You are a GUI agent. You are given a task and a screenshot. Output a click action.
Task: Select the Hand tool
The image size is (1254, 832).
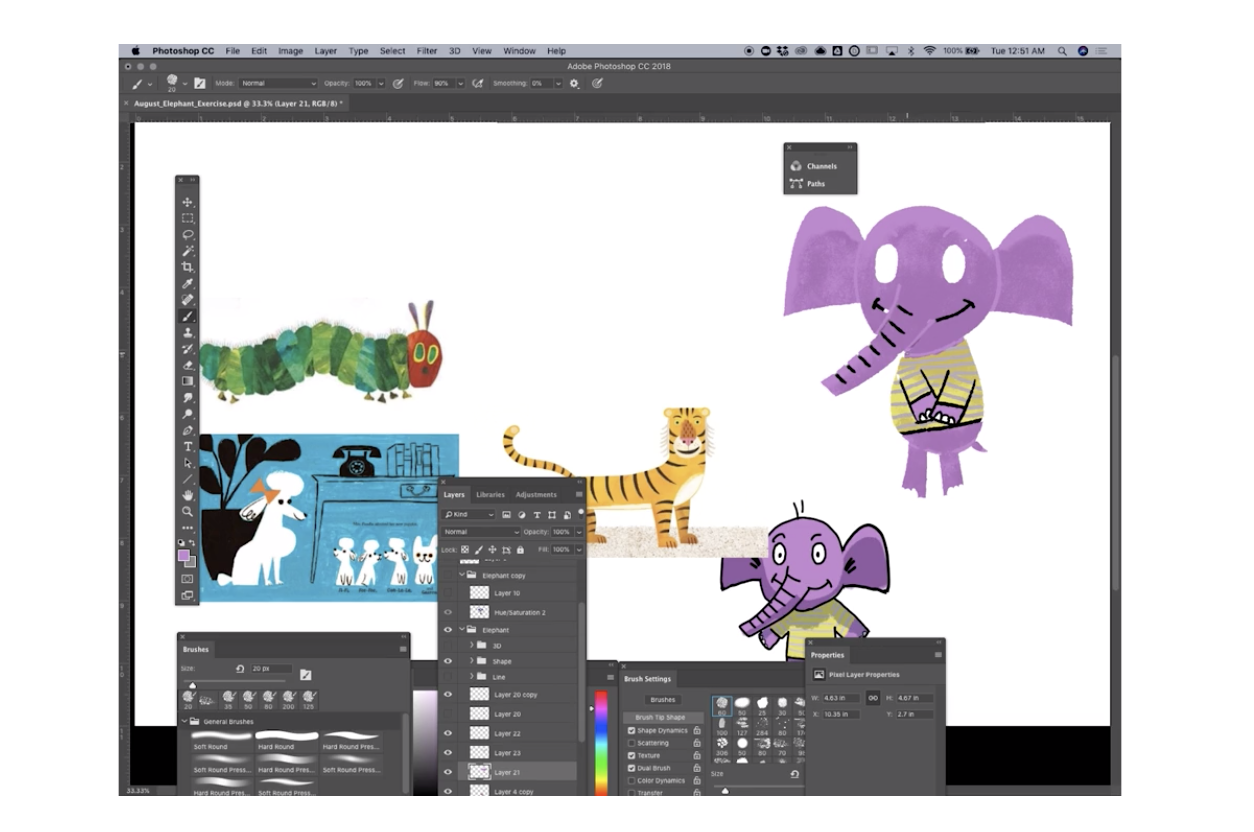point(187,495)
